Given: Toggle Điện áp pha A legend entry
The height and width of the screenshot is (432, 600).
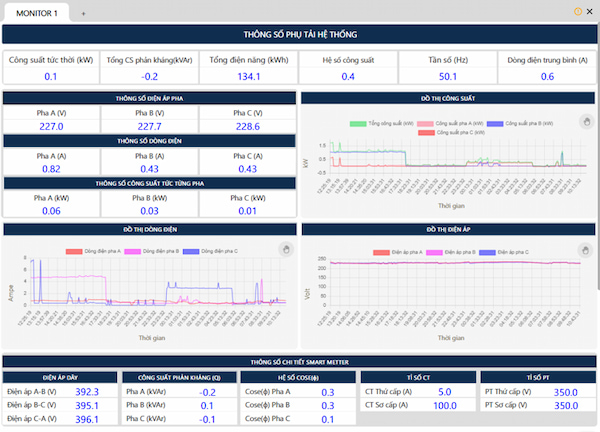Looking at the screenshot, I should pos(398,253).
